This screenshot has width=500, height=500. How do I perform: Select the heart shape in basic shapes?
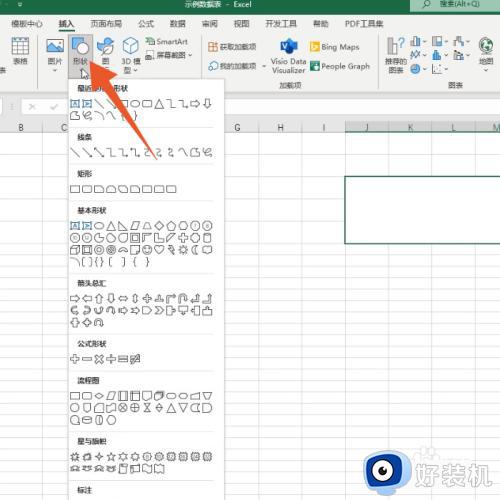pyautogui.click(x=159, y=250)
